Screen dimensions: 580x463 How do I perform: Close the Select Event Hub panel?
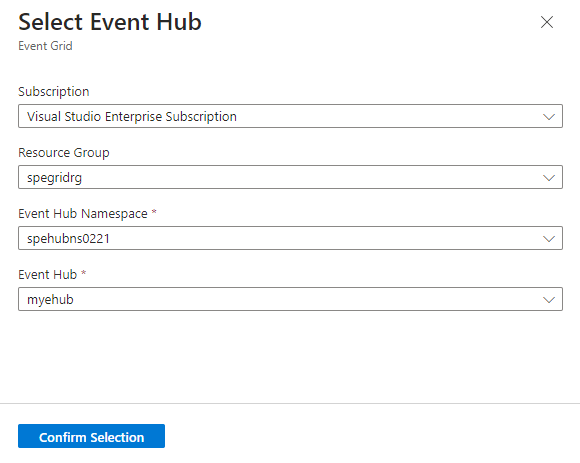click(x=547, y=22)
